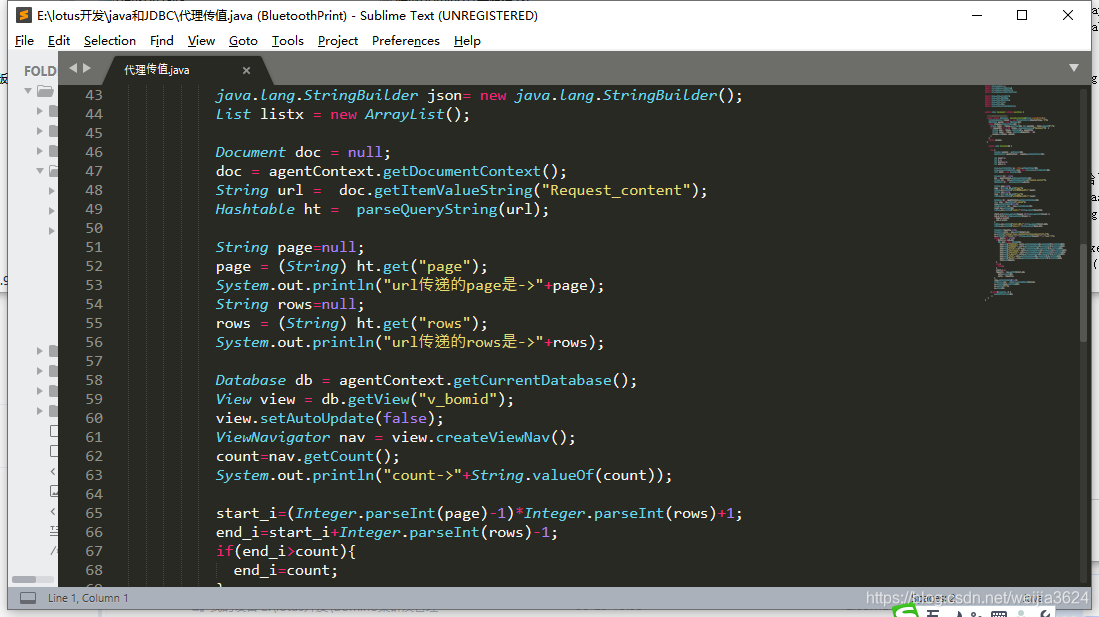The width and height of the screenshot is (1099, 617).
Task: Open the Find menu
Action: tap(162, 41)
